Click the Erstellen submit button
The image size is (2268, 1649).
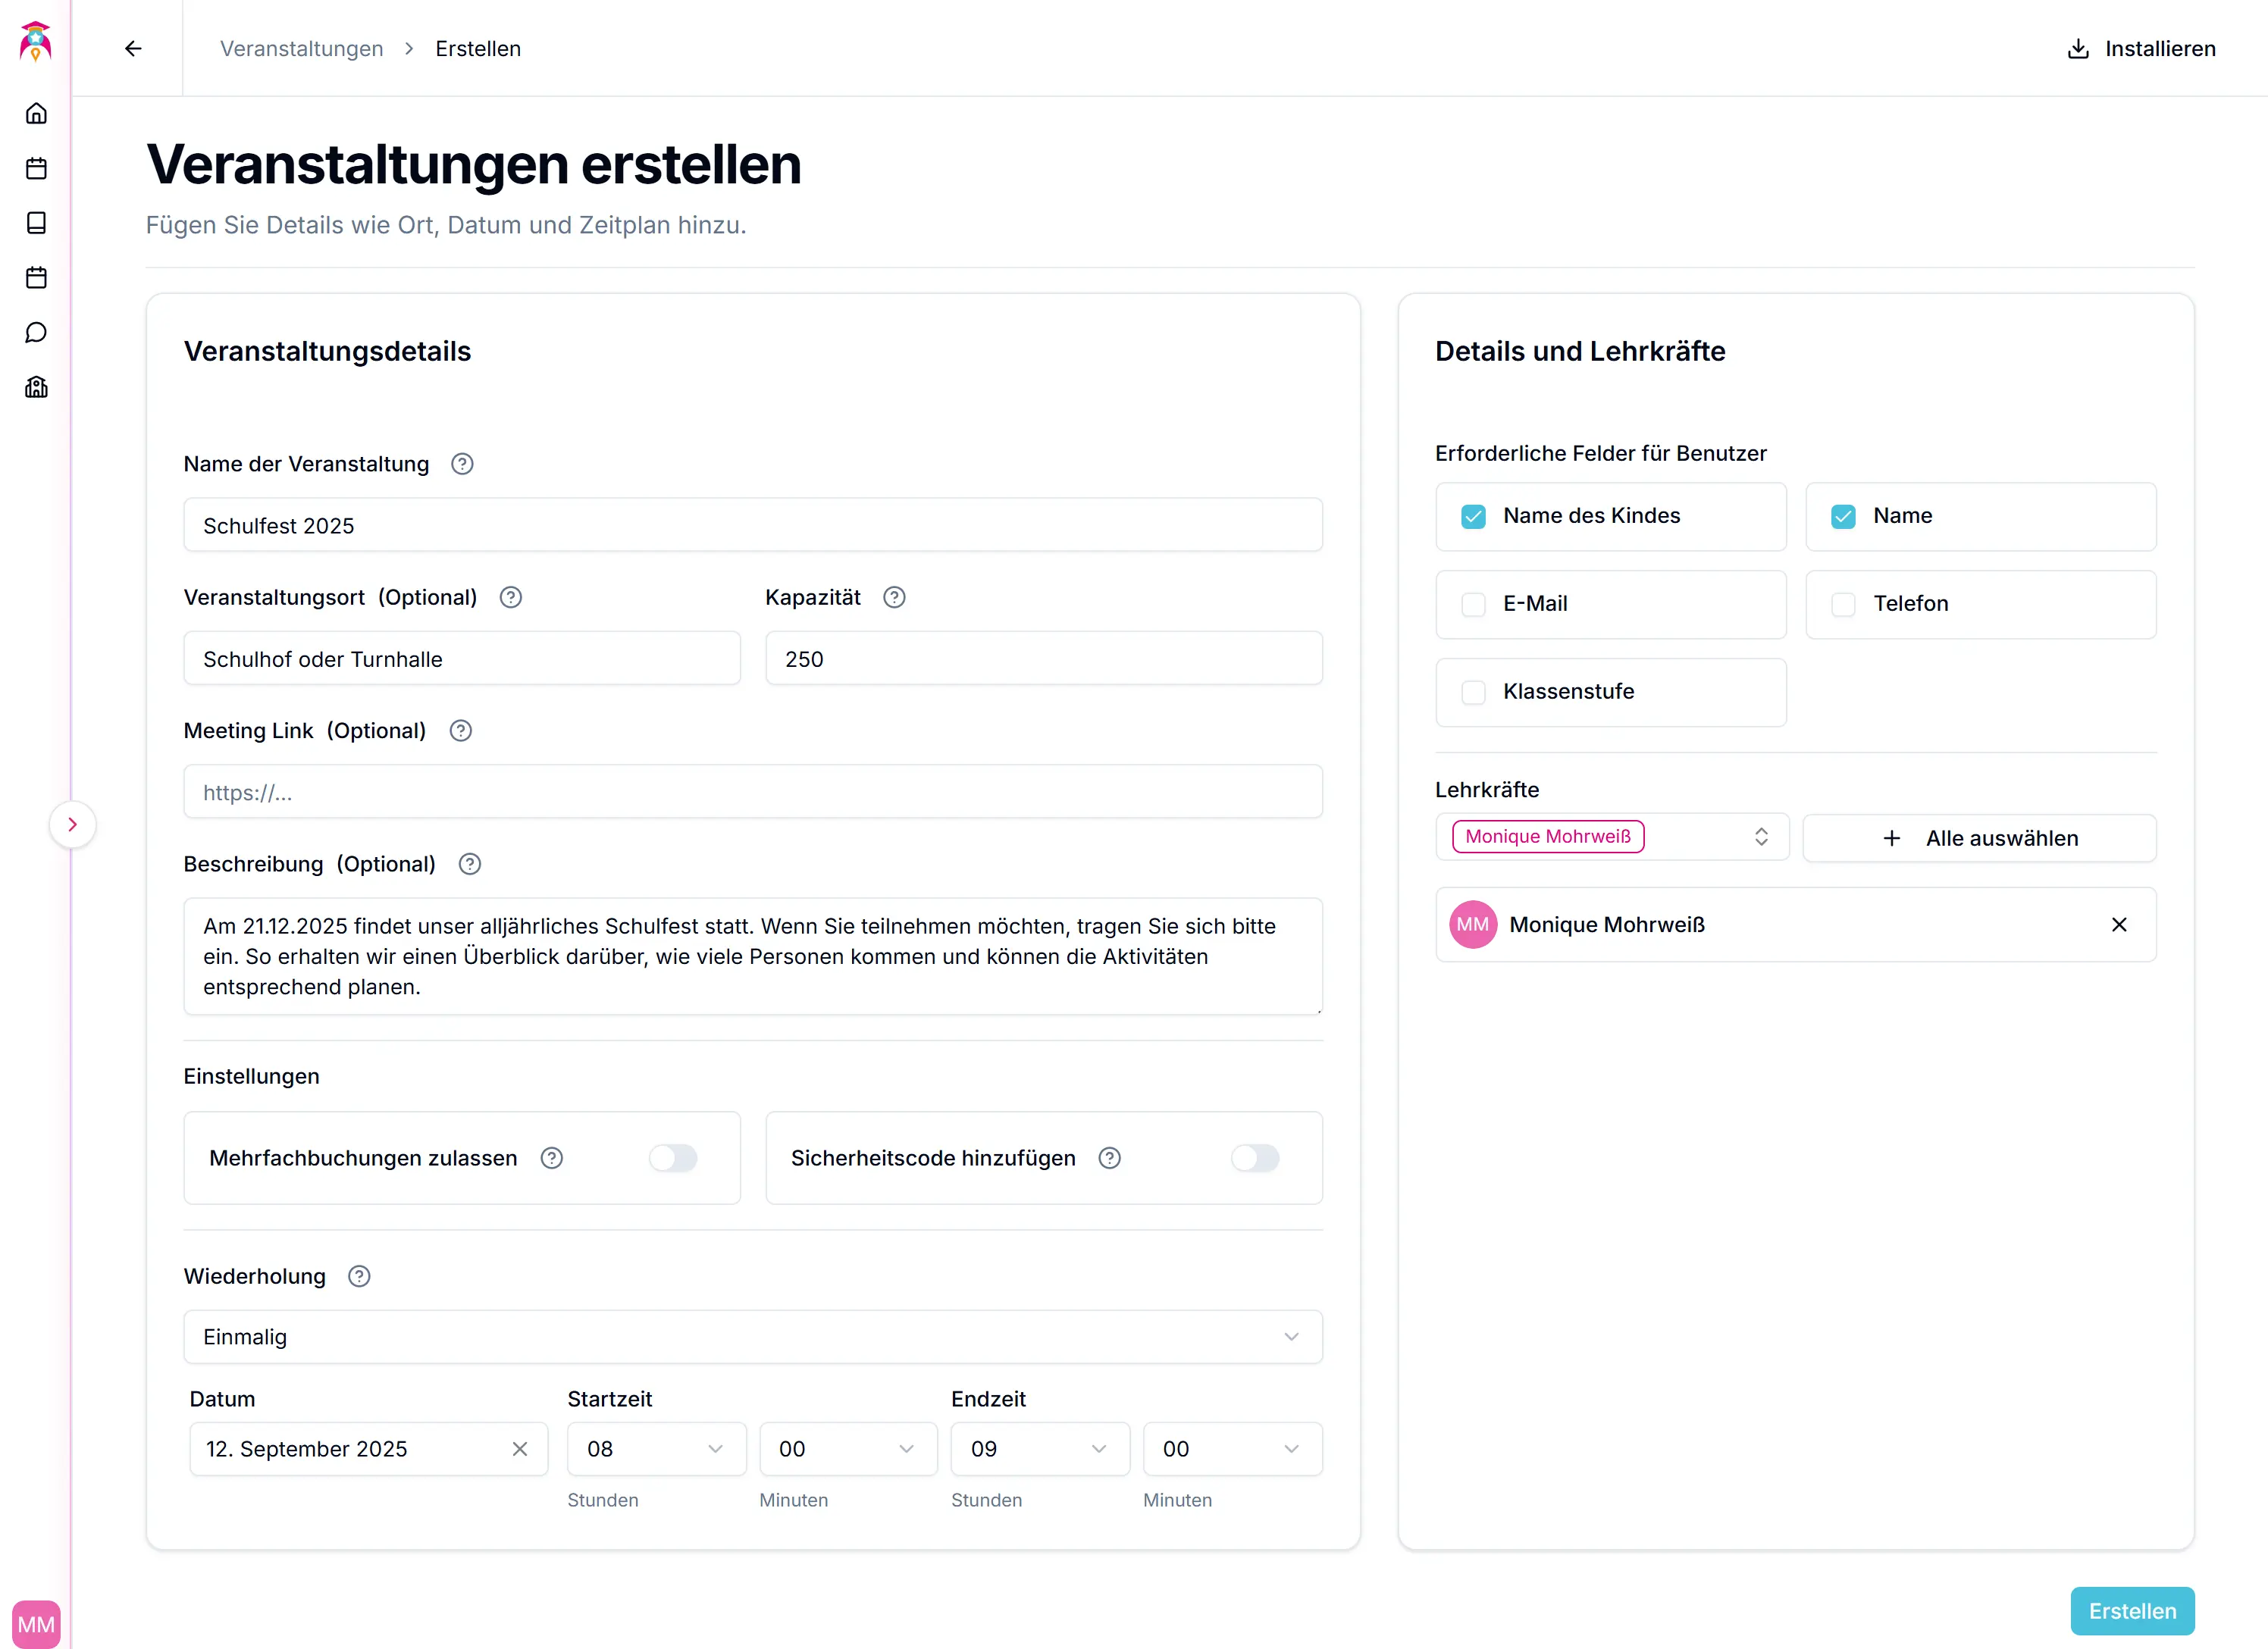pos(2131,1611)
